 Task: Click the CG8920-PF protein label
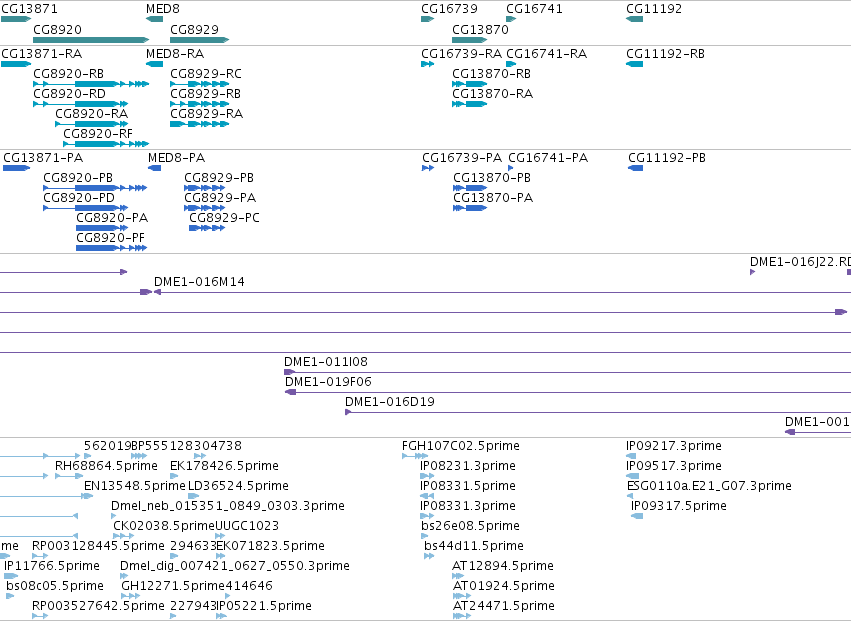111,238
